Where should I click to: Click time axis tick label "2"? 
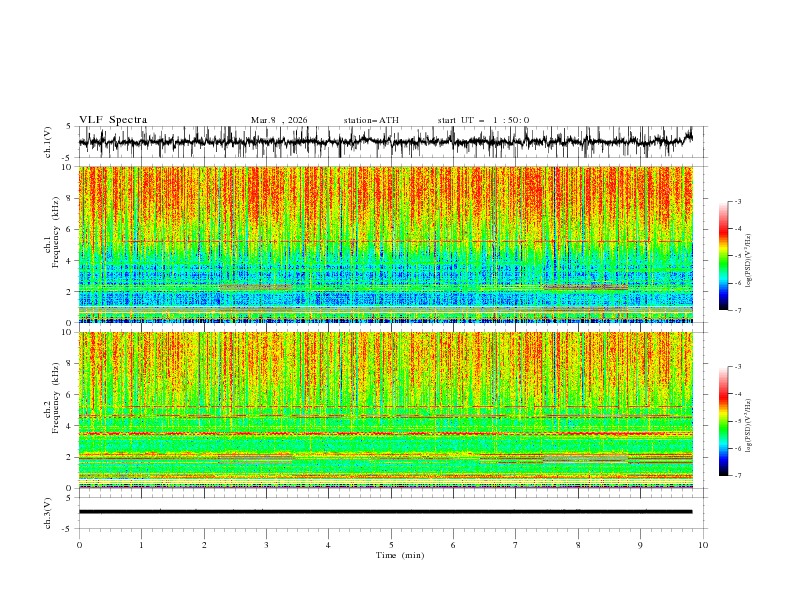click(204, 545)
